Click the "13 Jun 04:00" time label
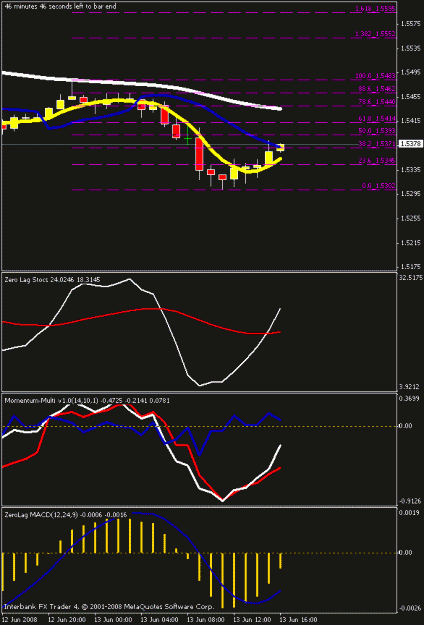424x625 pixels. [159, 620]
